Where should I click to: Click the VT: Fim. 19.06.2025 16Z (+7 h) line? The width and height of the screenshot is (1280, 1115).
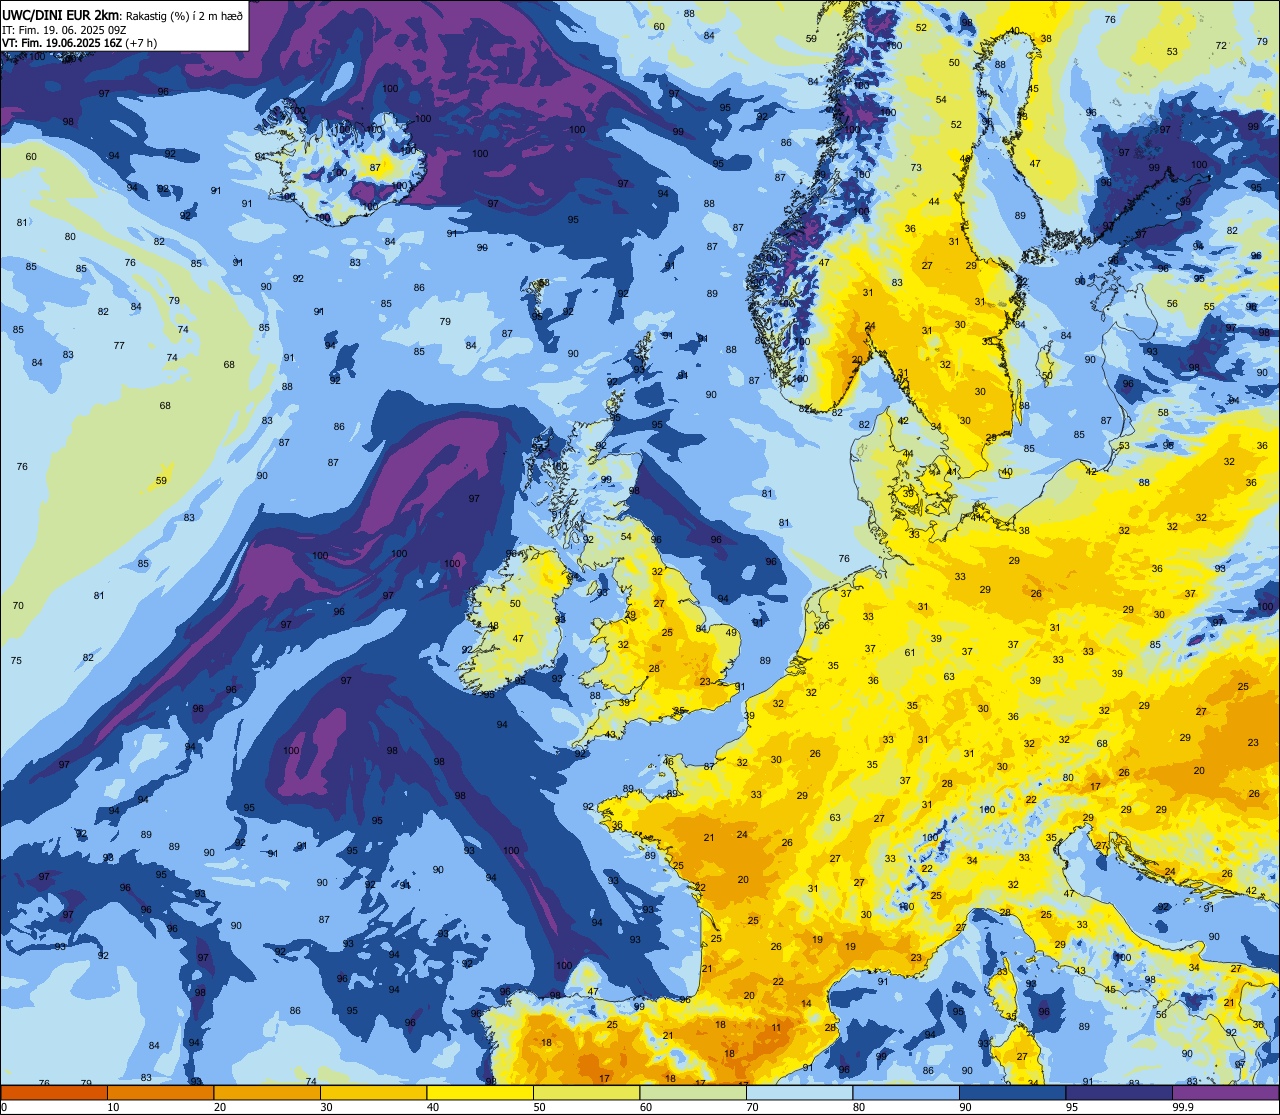tap(80, 43)
